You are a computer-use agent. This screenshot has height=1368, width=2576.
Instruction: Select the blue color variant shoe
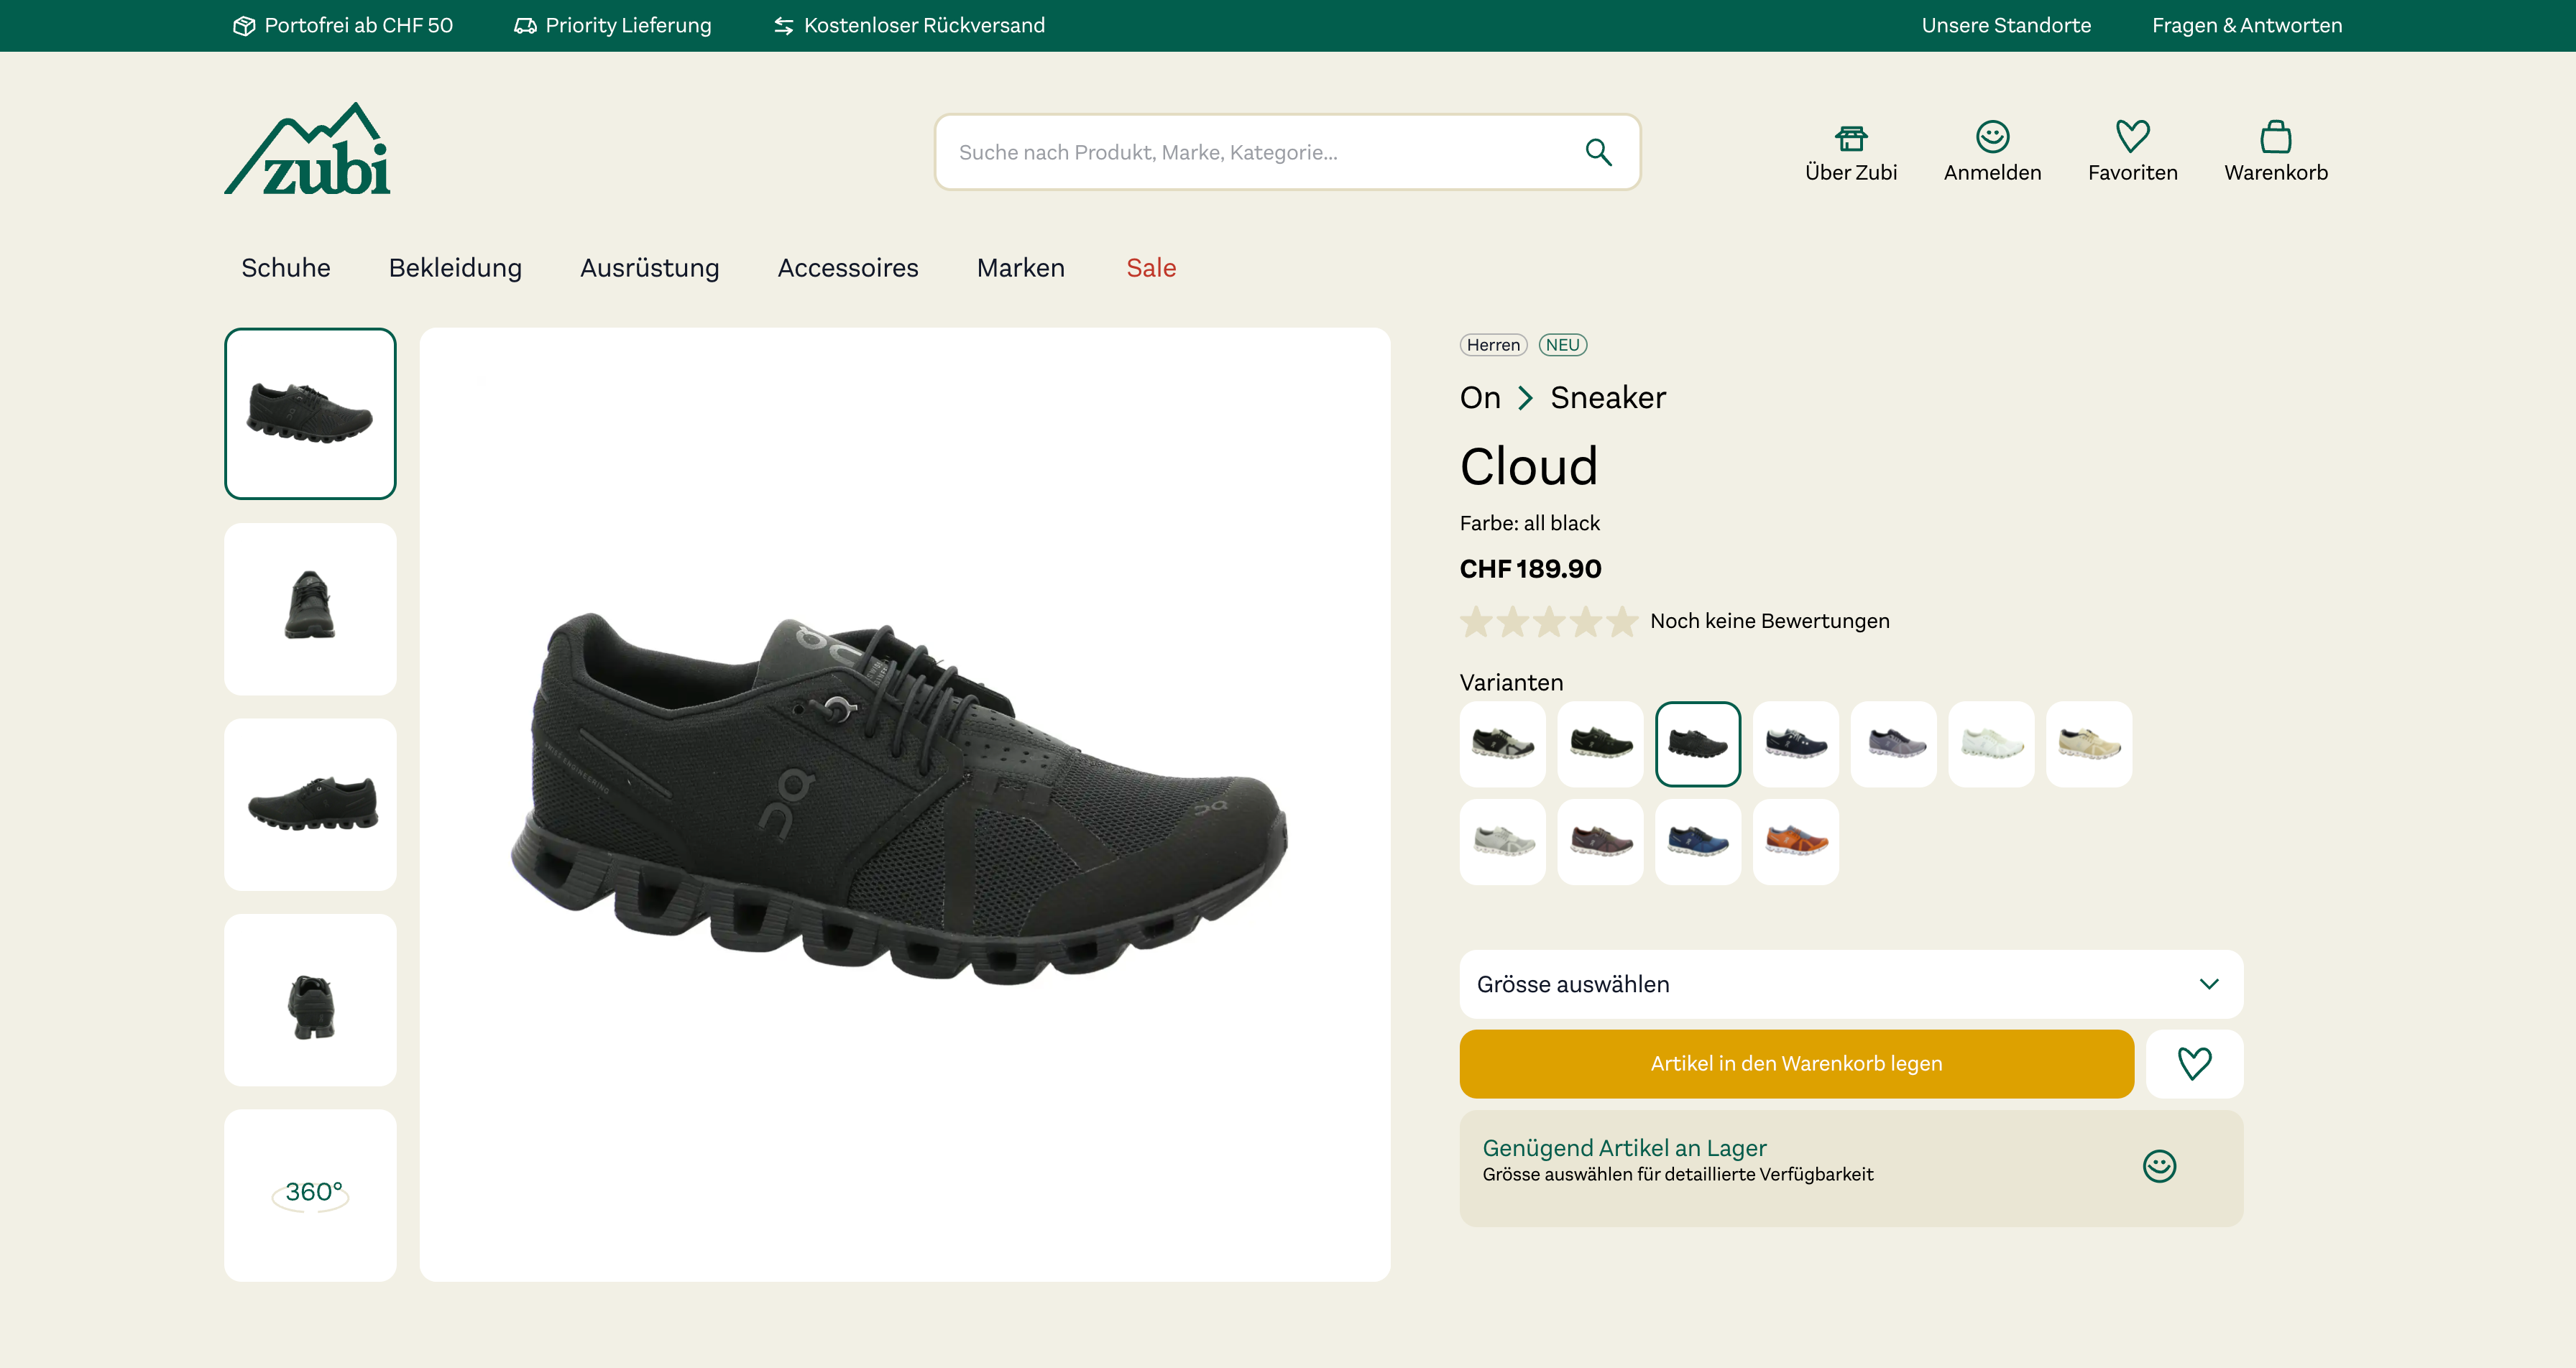click(x=1697, y=841)
